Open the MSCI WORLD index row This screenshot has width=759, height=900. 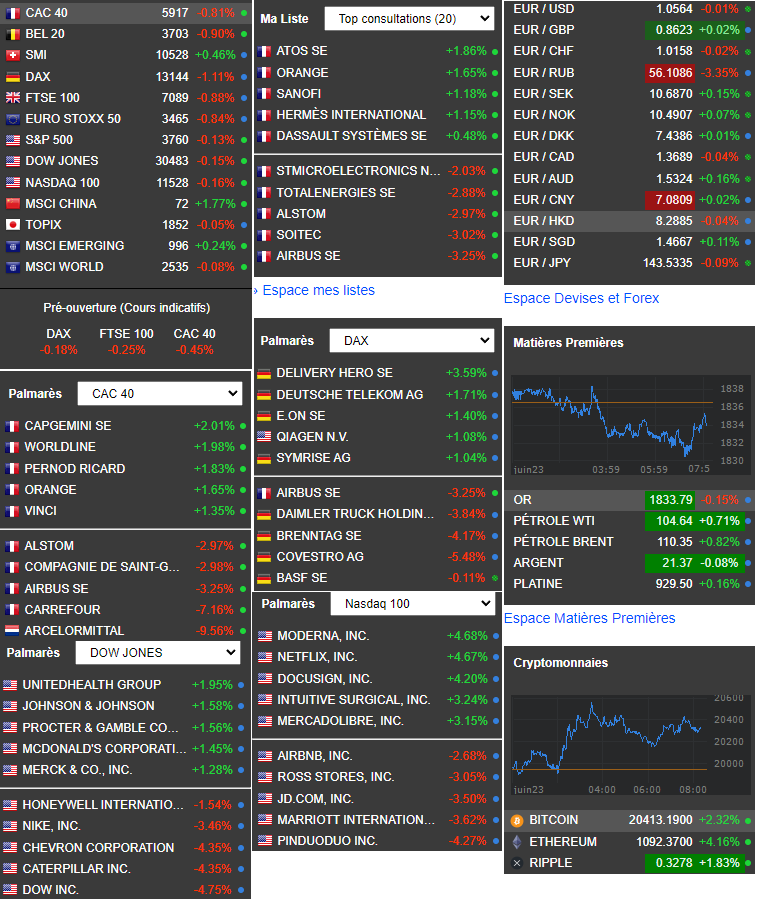point(126,267)
